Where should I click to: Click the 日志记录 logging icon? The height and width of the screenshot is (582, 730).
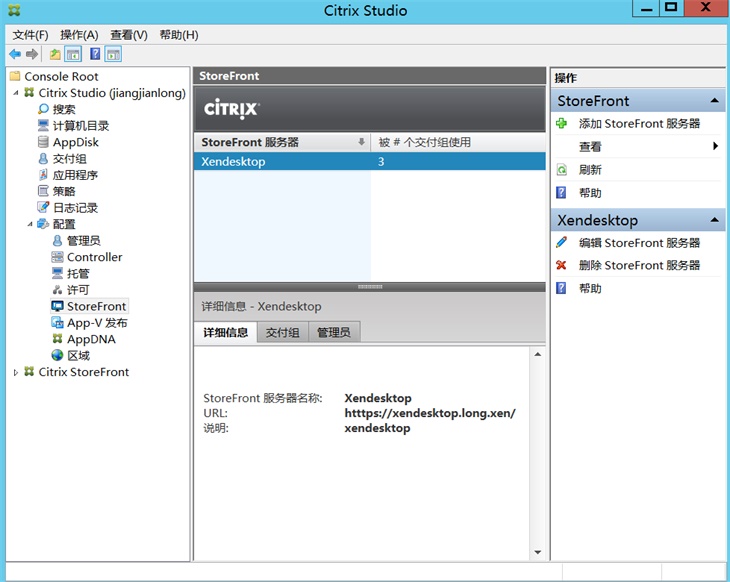pos(43,207)
